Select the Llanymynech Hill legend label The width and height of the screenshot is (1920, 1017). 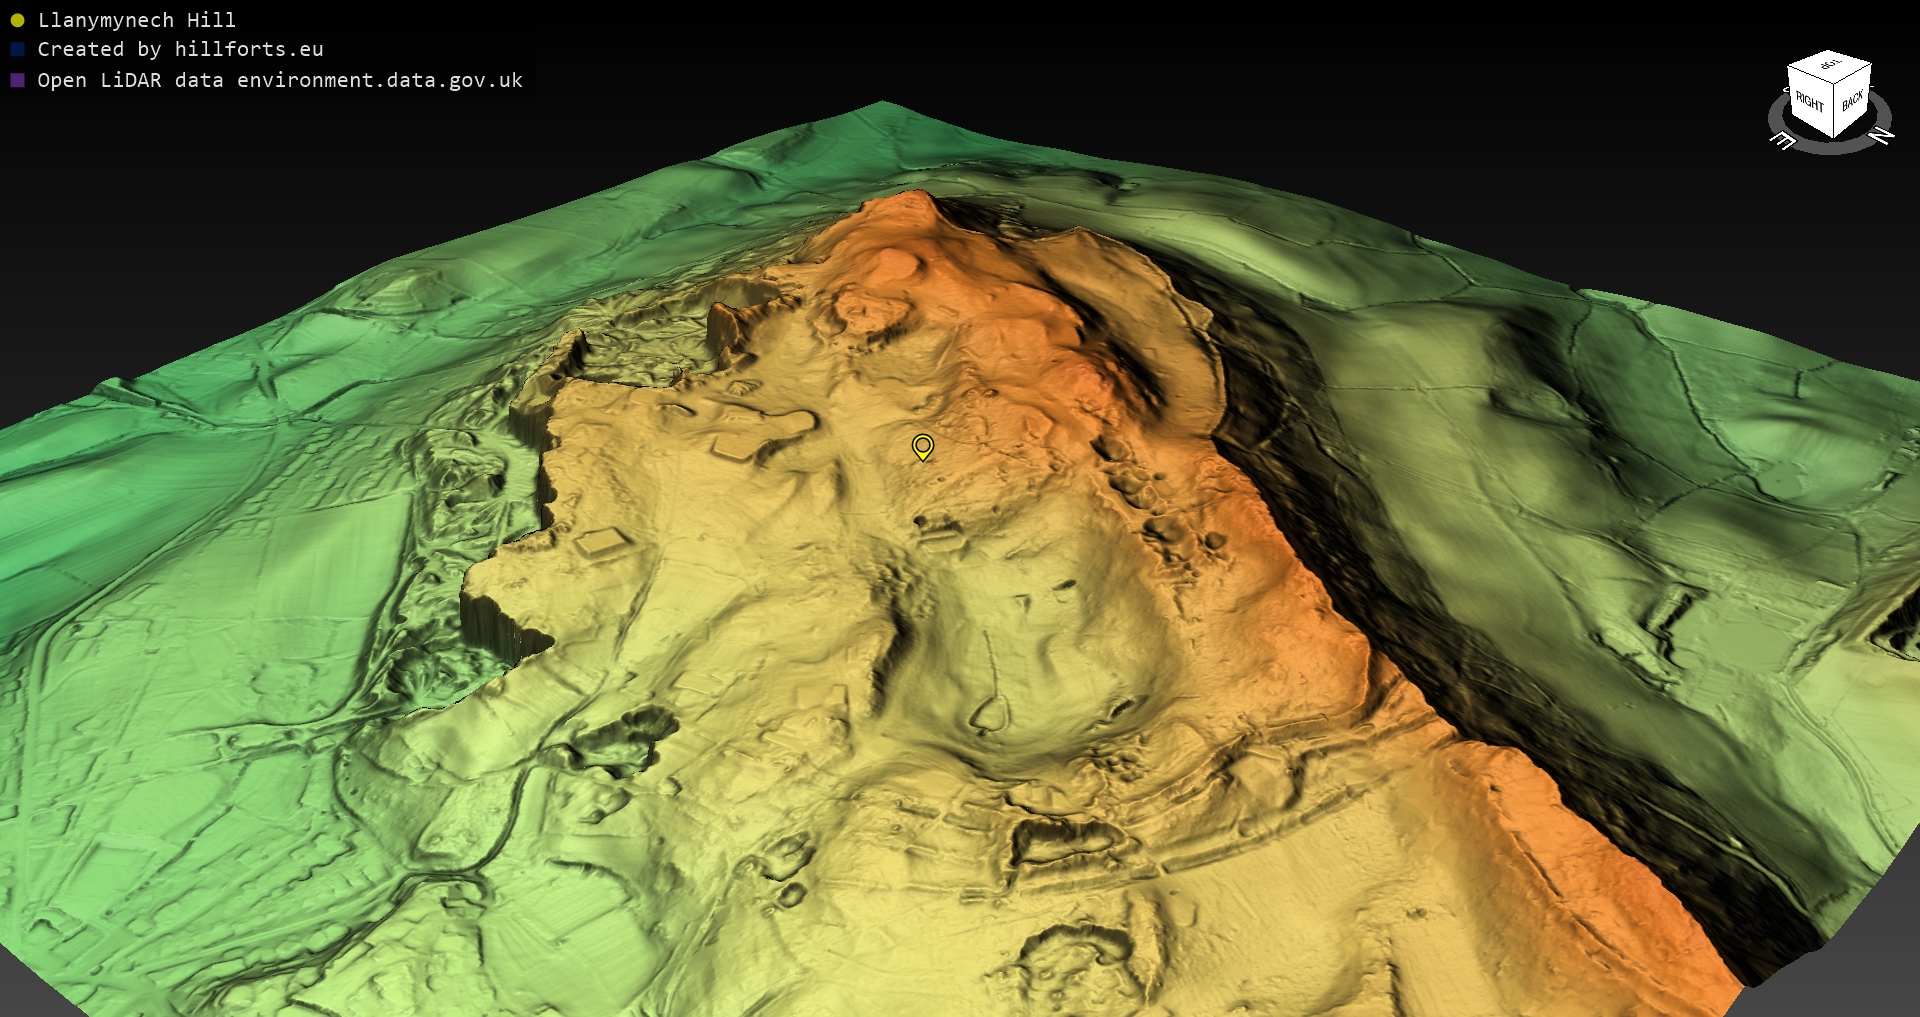point(136,20)
